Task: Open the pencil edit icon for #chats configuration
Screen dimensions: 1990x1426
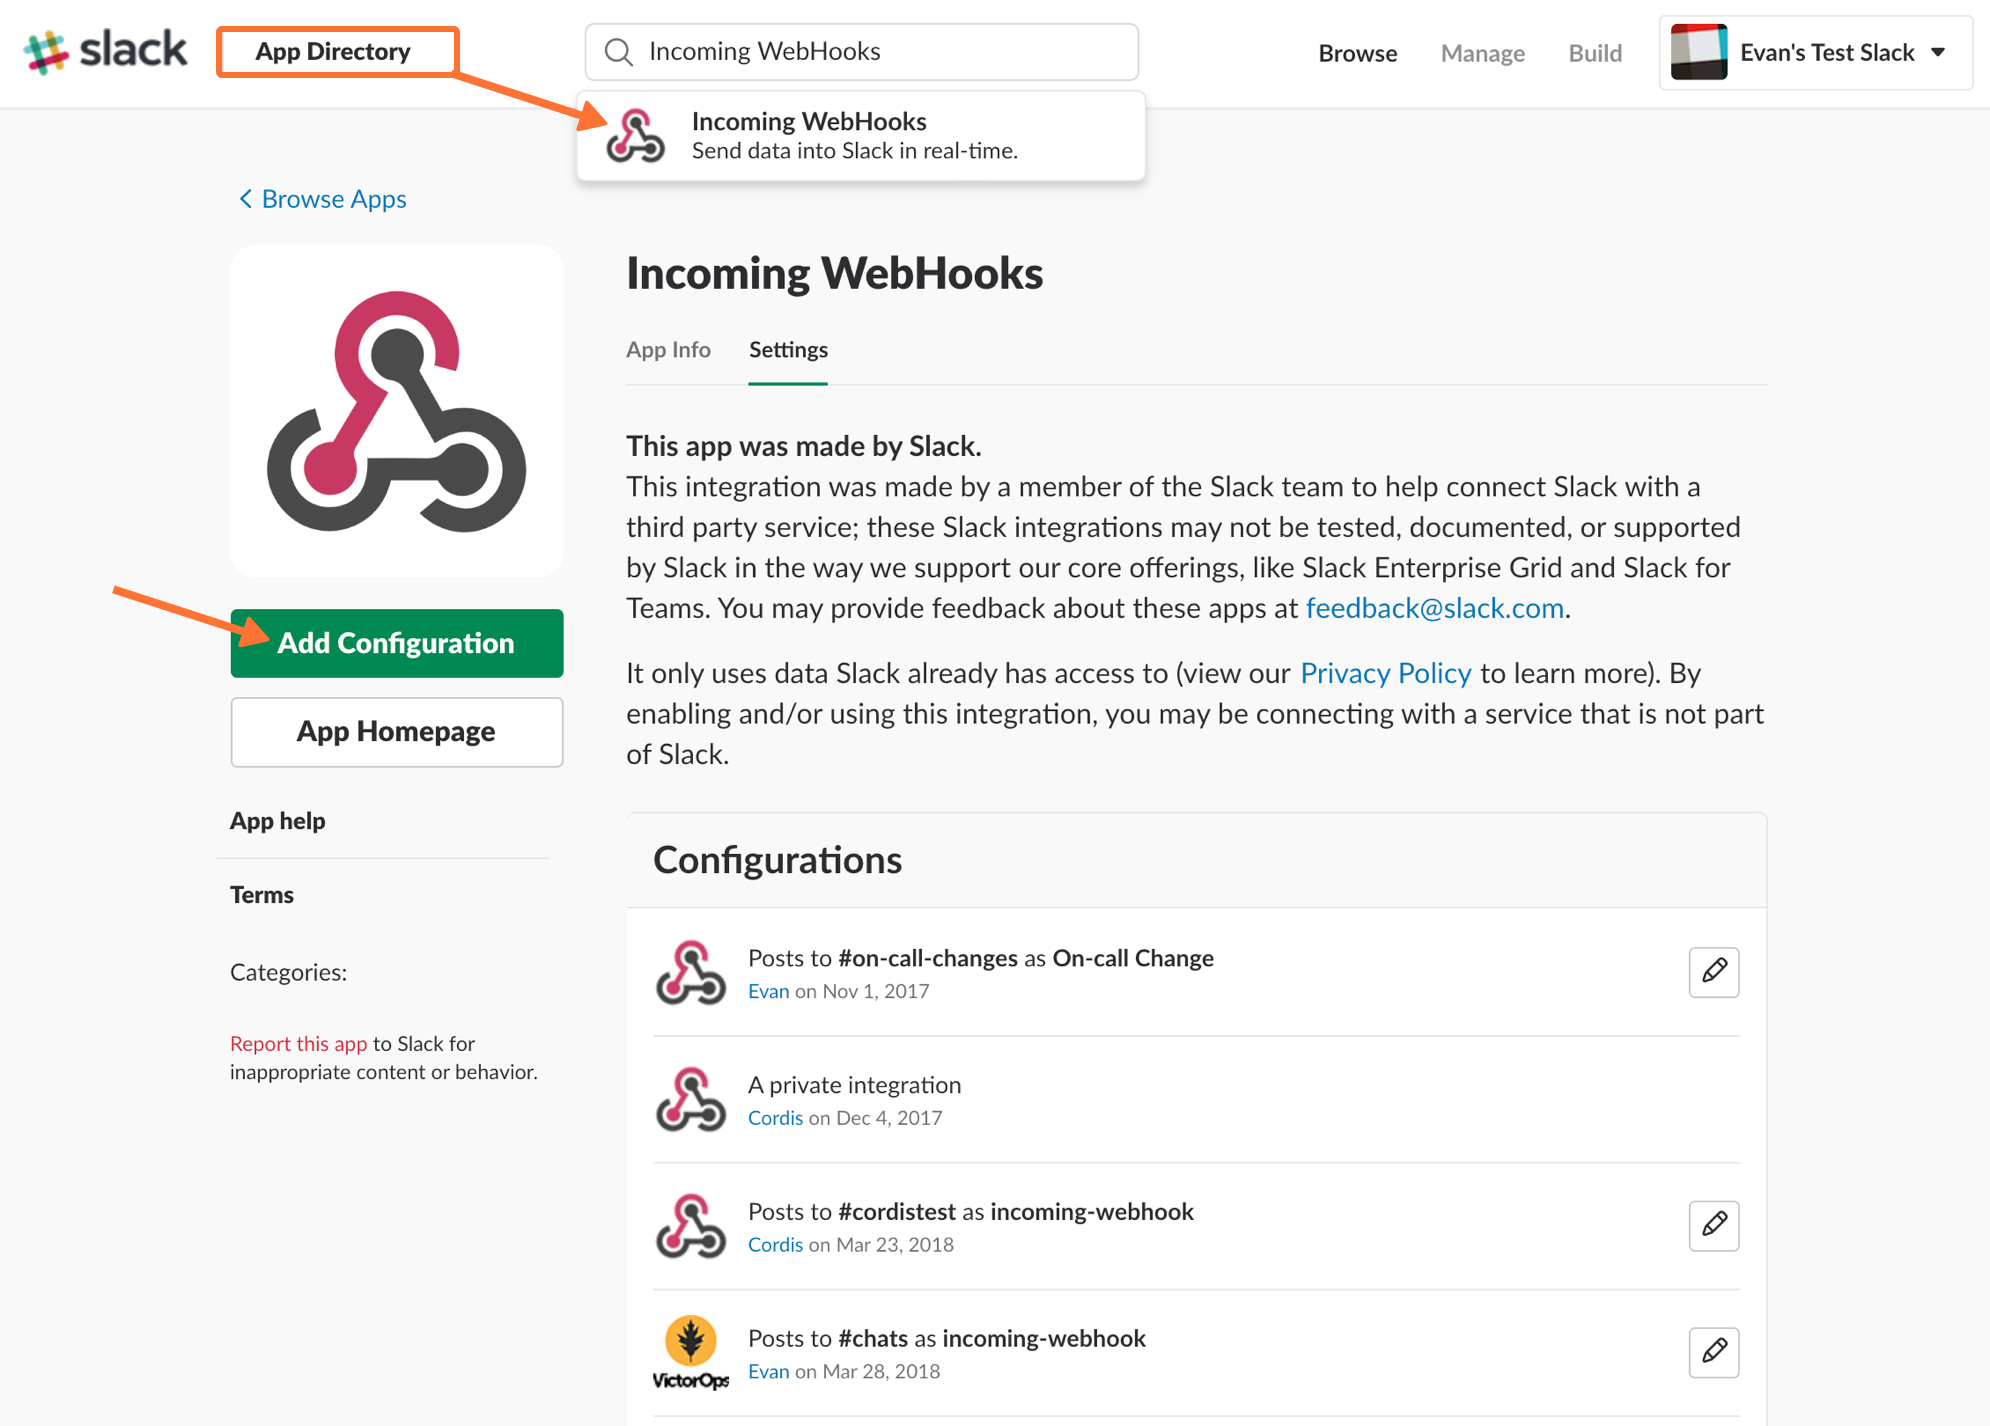Action: pyautogui.click(x=1713, y=1352)
